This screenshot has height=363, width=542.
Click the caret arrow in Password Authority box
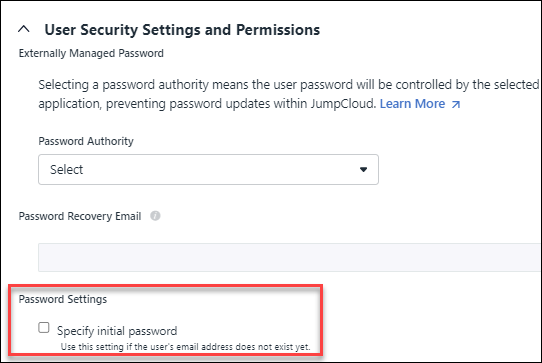click(x=363, y=169)
